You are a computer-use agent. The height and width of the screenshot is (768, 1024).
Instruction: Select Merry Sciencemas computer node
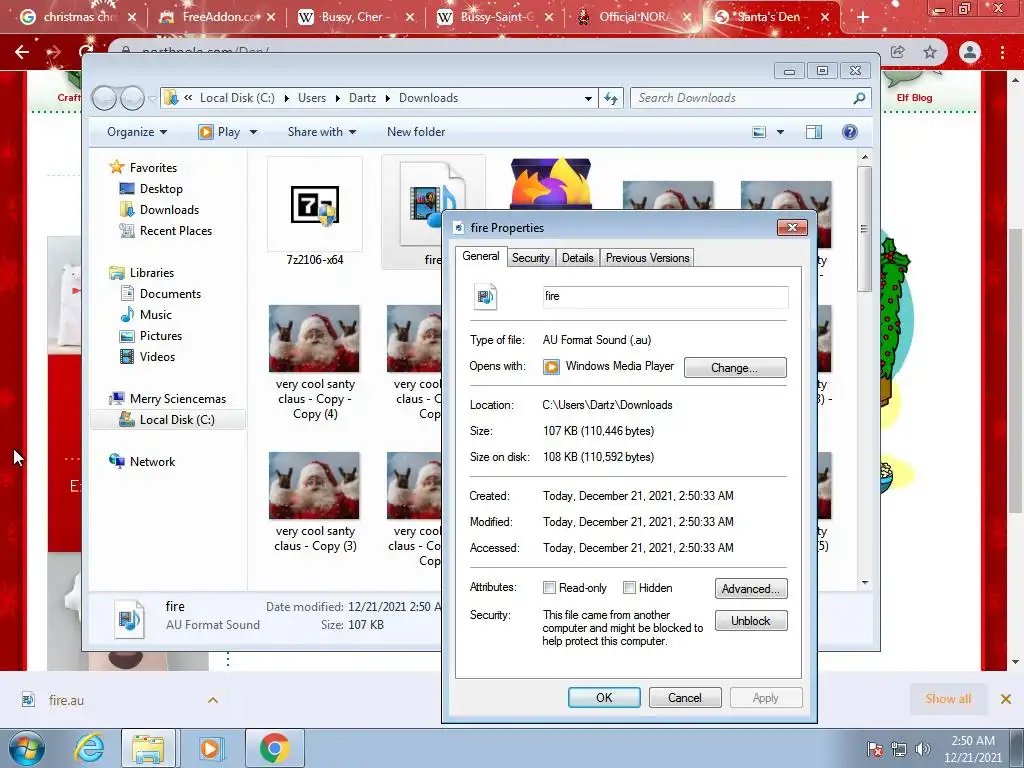177,399
